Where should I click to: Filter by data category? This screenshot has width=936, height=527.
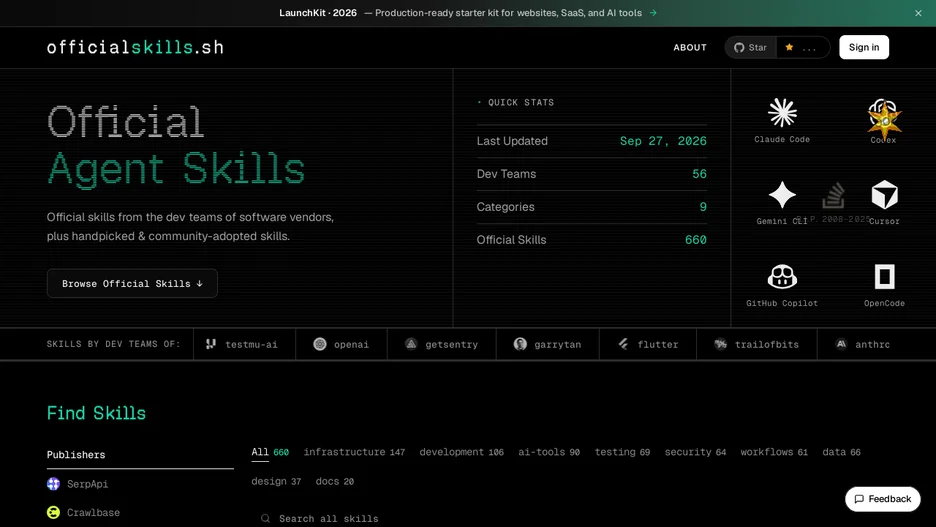[x=841, y=452]
